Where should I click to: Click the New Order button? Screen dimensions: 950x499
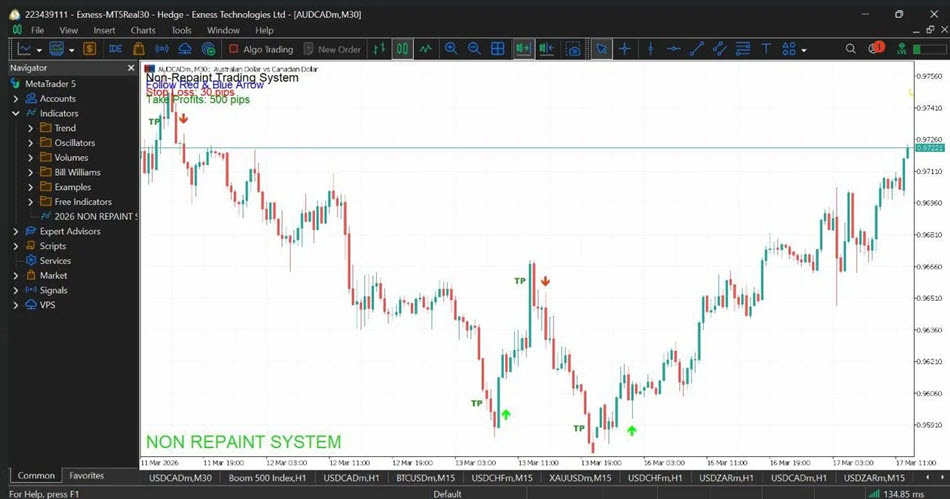coord(333,49)
